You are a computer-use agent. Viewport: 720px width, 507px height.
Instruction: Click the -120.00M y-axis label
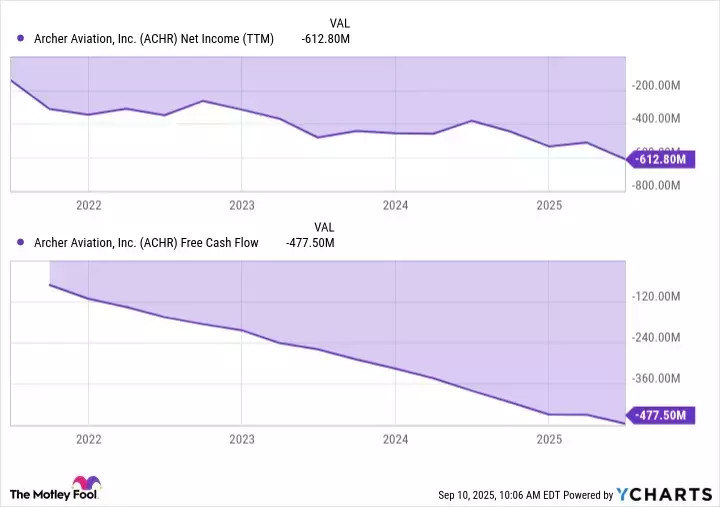[x=657, y=297]
